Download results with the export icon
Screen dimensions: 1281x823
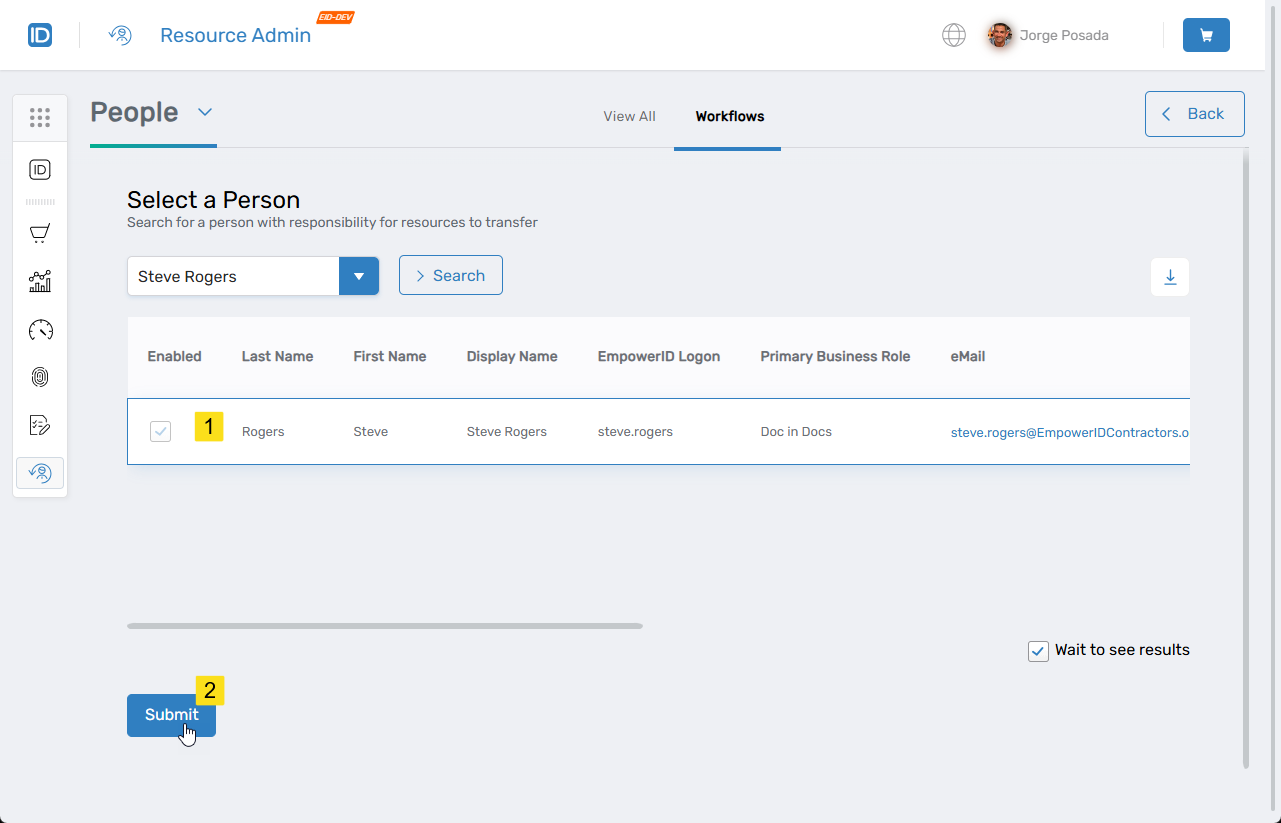[1170, 277]
